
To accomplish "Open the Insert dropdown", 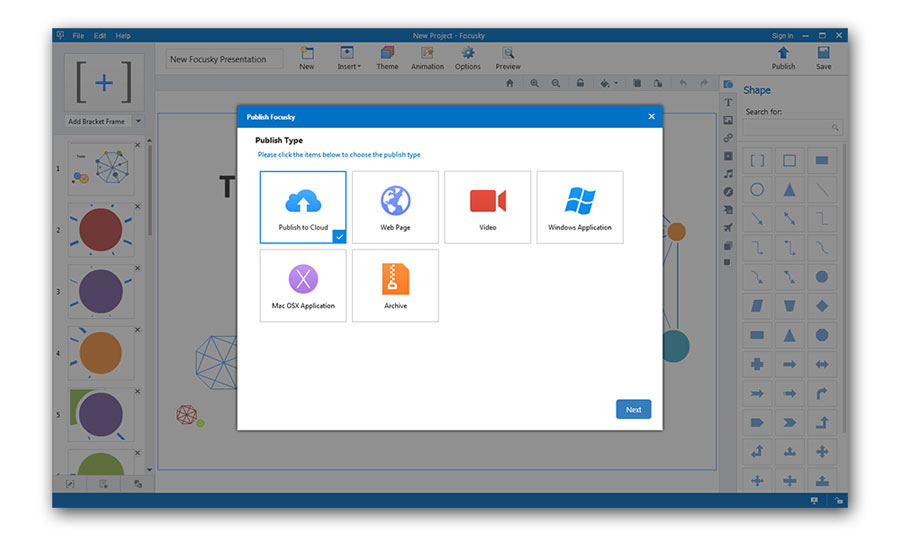I will click(x=348, y=58).
